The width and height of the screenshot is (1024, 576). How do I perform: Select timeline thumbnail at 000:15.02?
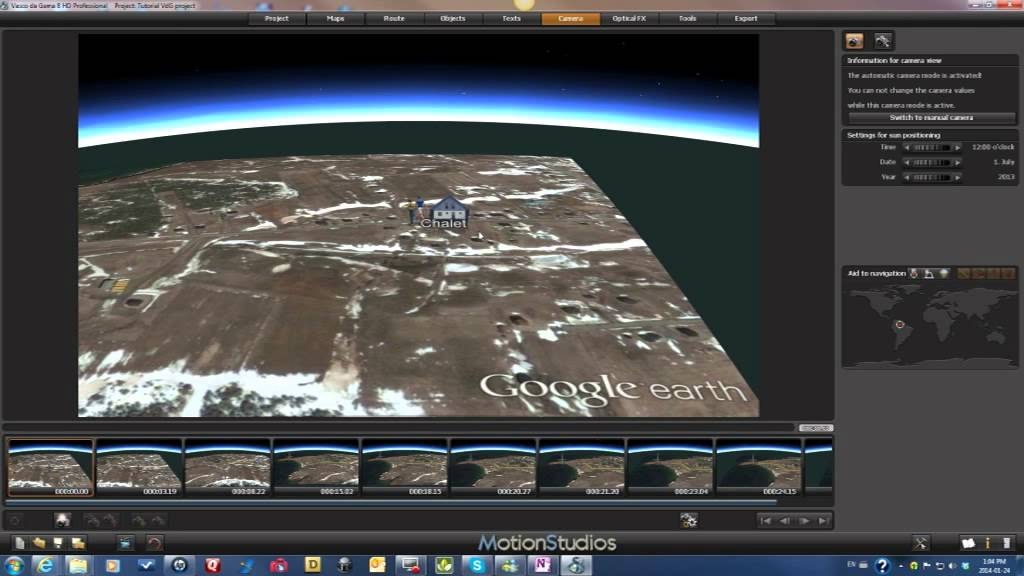(316, 468)
